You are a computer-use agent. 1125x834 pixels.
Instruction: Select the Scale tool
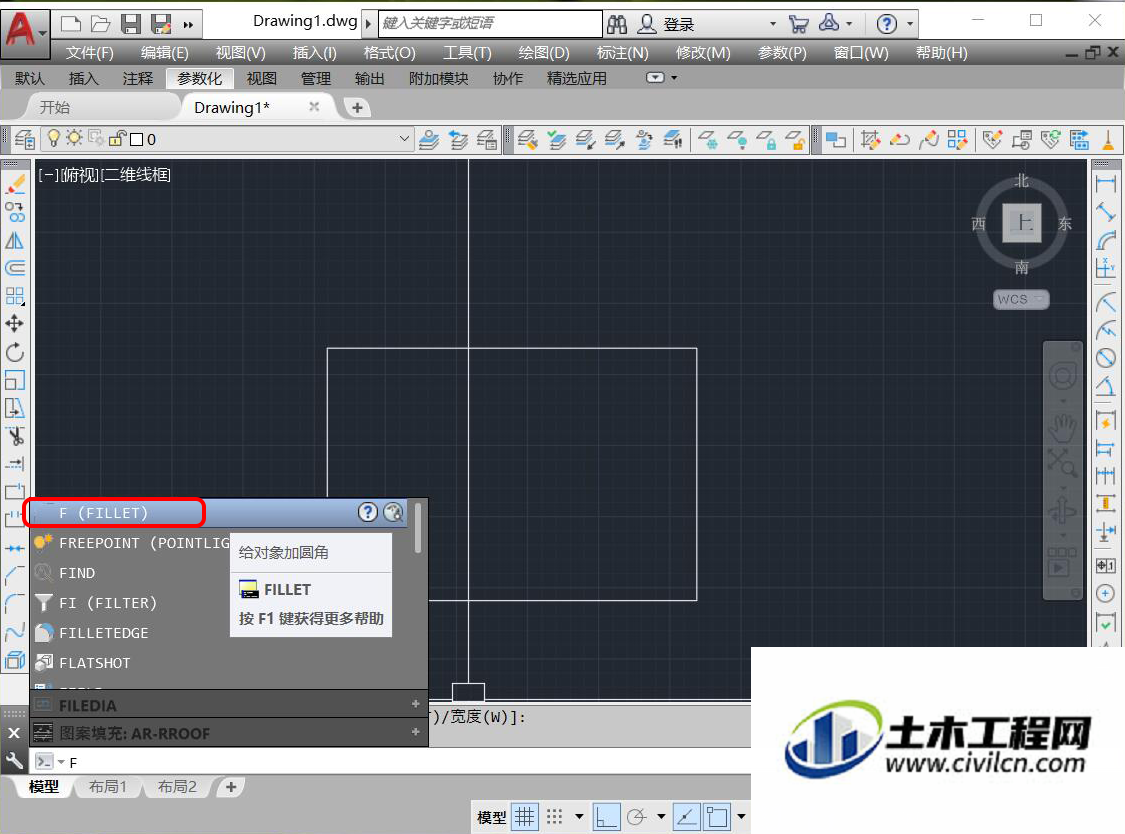(15, 380)
